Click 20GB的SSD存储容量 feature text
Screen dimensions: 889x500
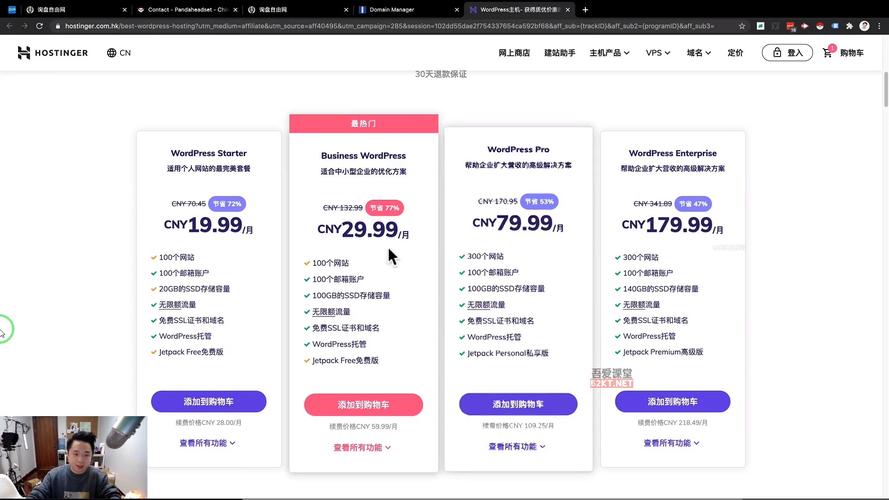[194, 289]
